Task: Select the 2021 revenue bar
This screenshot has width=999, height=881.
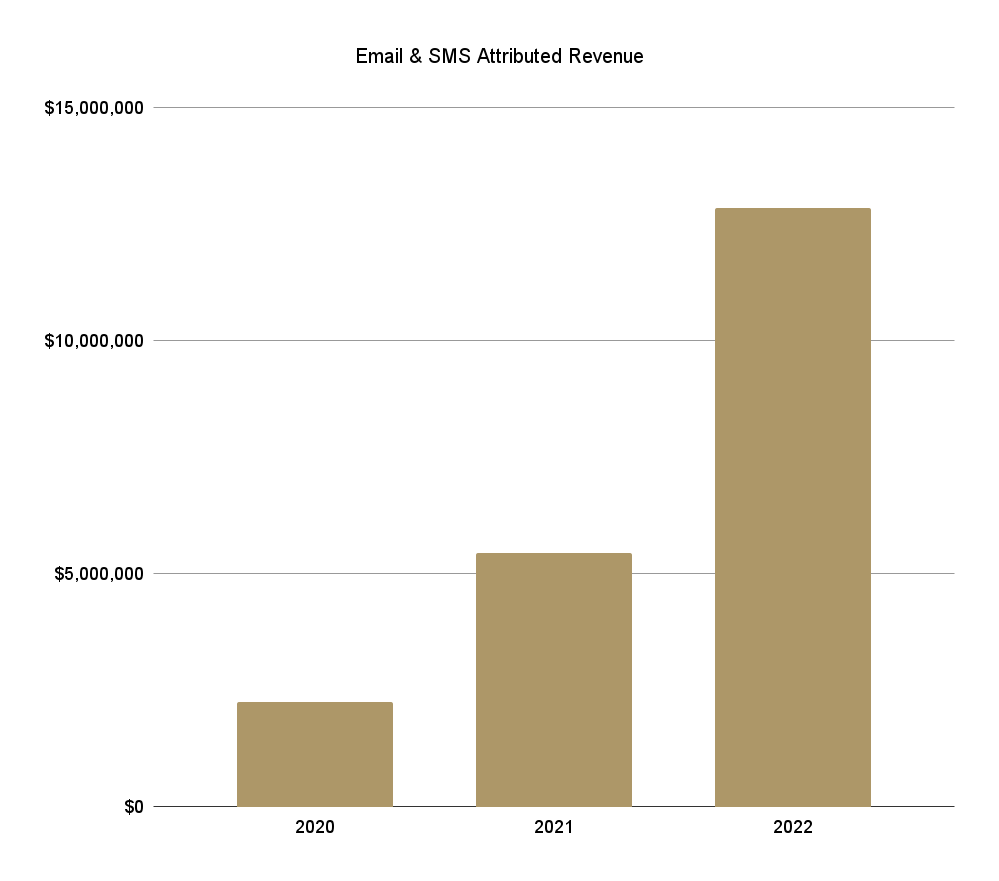Action: [554, 680]
